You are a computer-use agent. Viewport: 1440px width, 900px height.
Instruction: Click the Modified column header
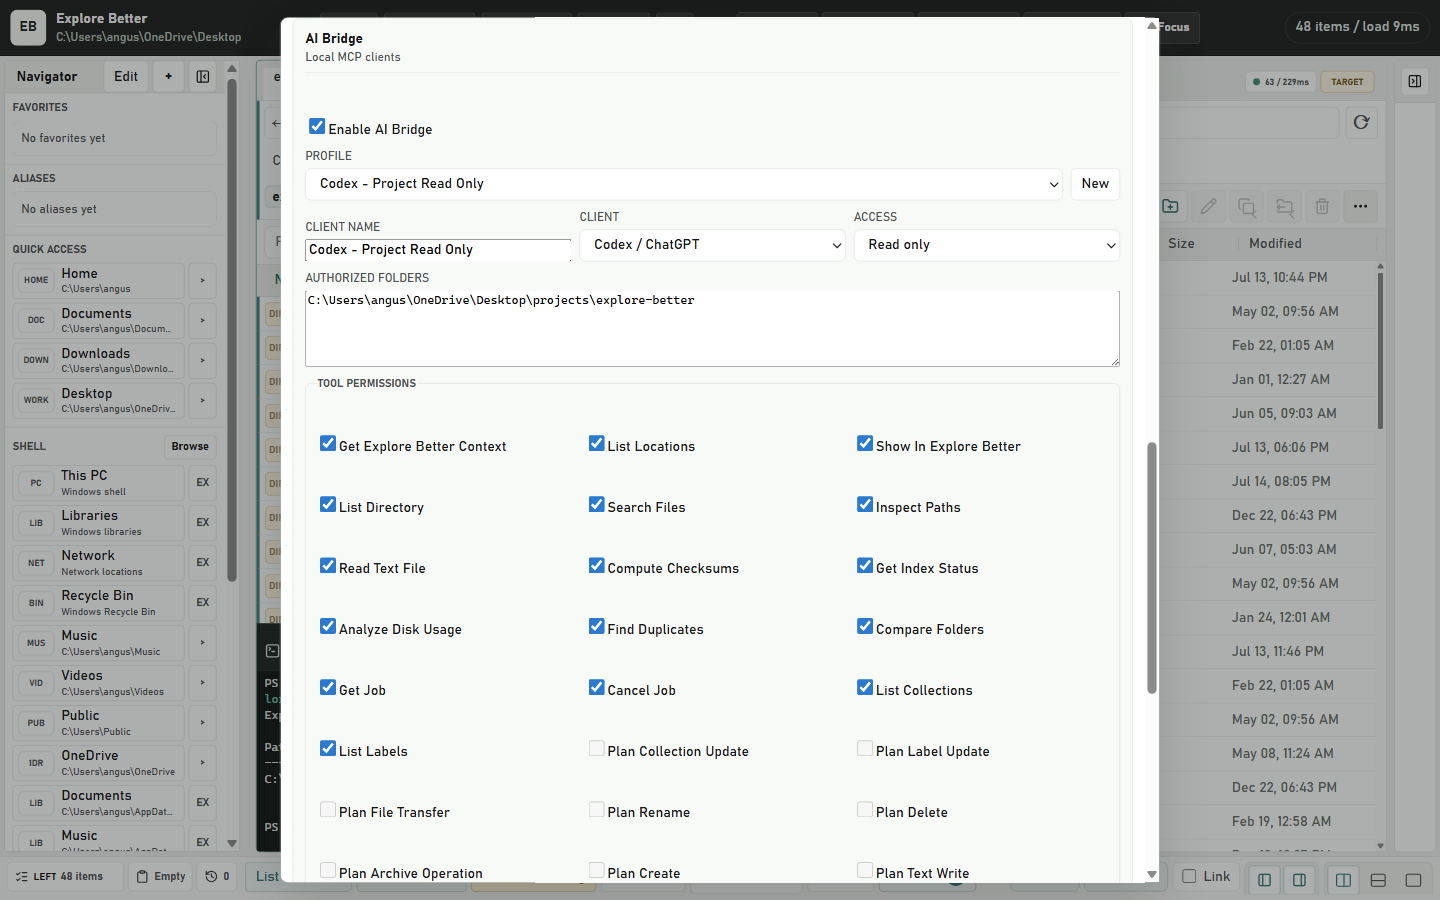tap(1275, 244)
